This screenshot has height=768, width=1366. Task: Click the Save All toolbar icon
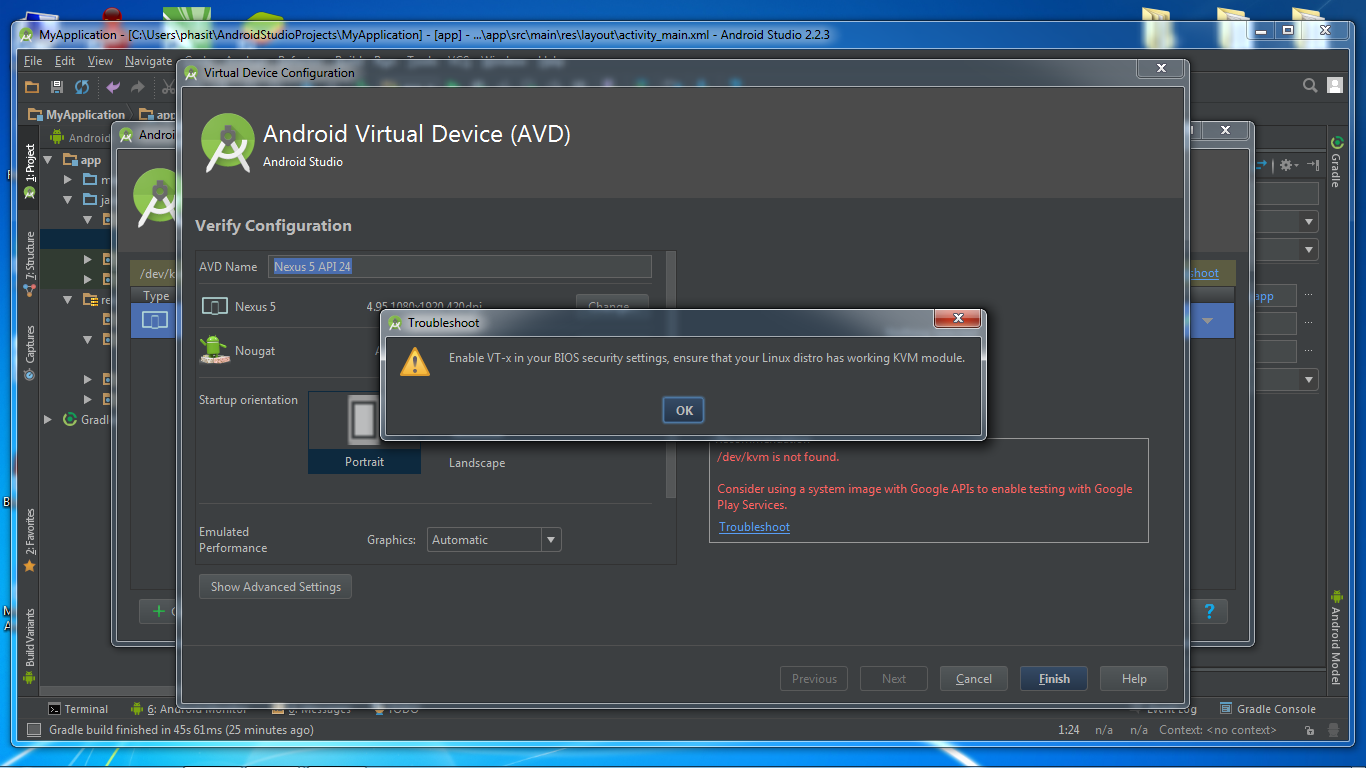57,87
